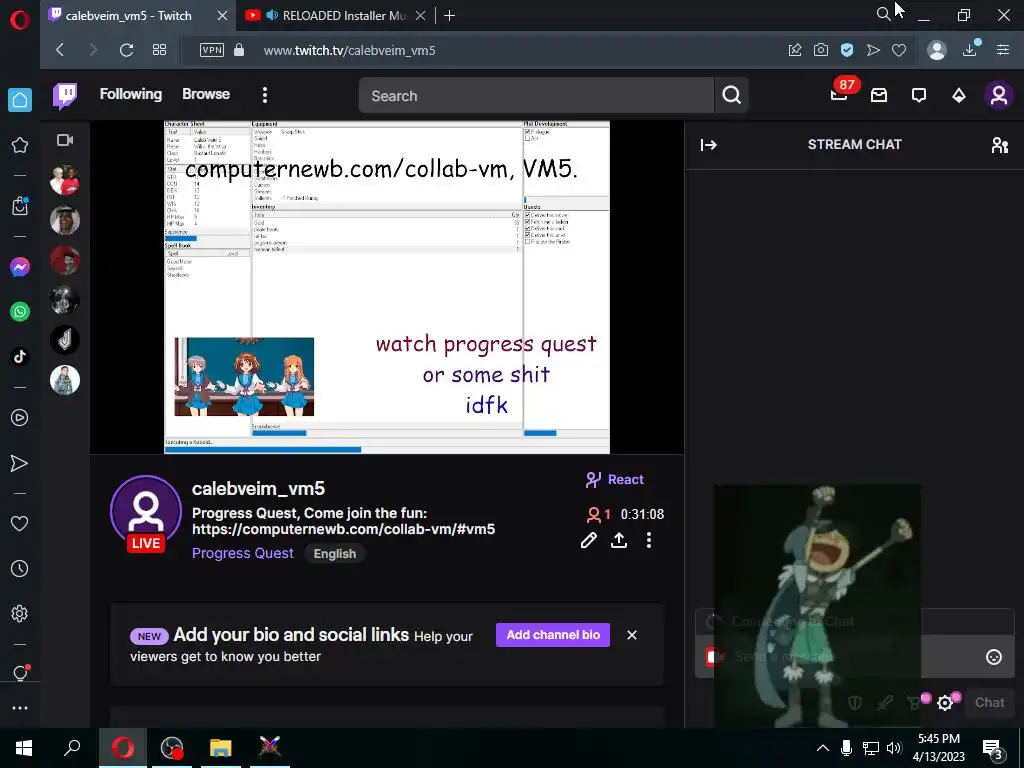Image resolution: width=1024 pixels, height=768 pixels.
Task: Click the Twitch Search field
Action: click(x=536, y=95)
